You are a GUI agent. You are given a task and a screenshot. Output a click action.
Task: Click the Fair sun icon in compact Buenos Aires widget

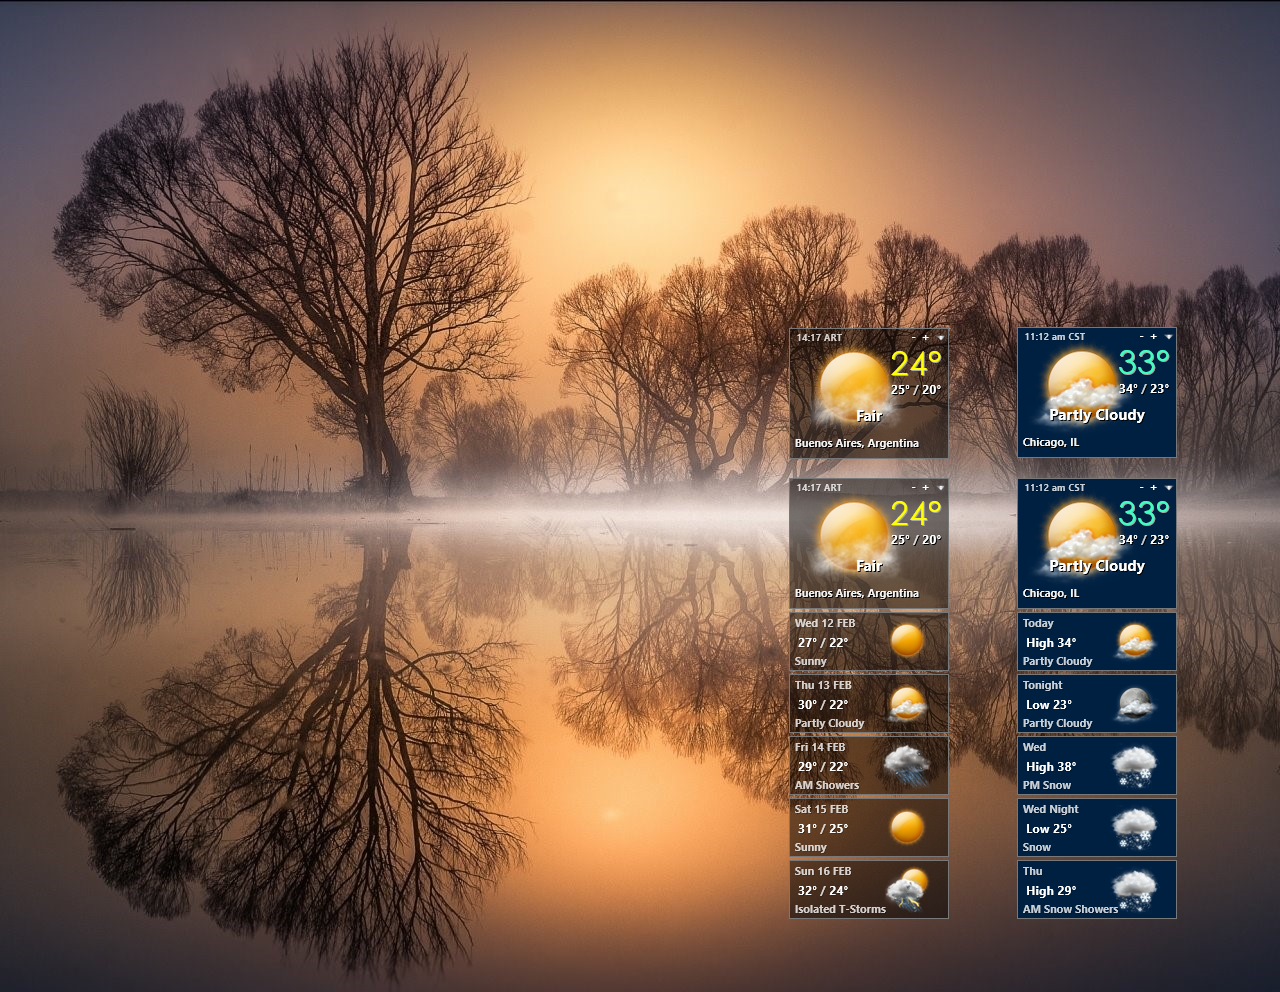click(x=852, y=386)
